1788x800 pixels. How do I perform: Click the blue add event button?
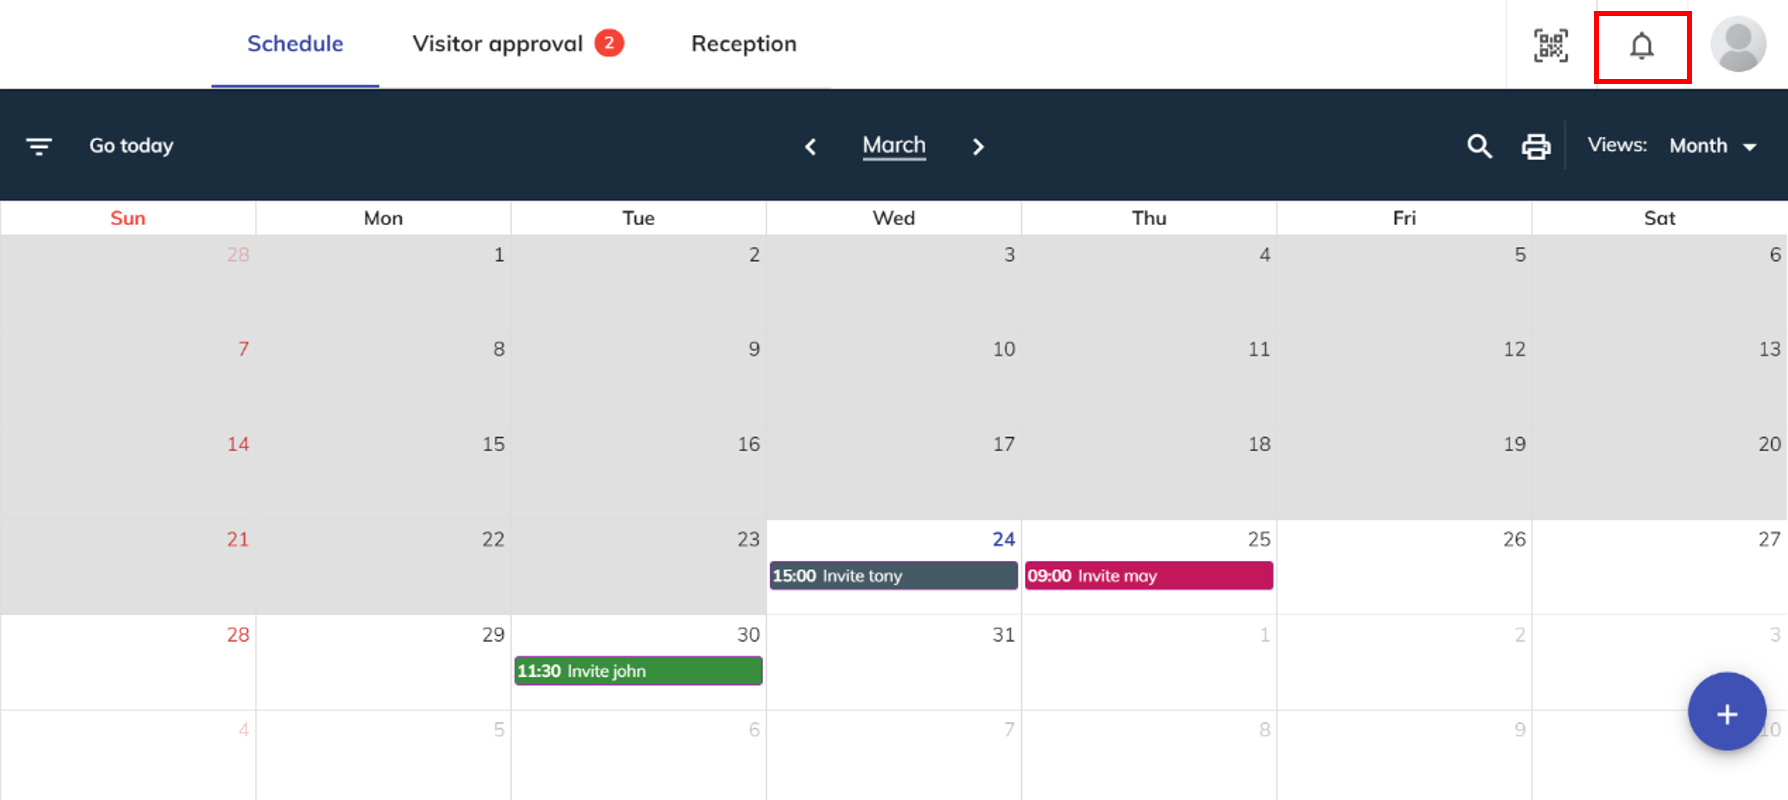(x=1726, y=712)
